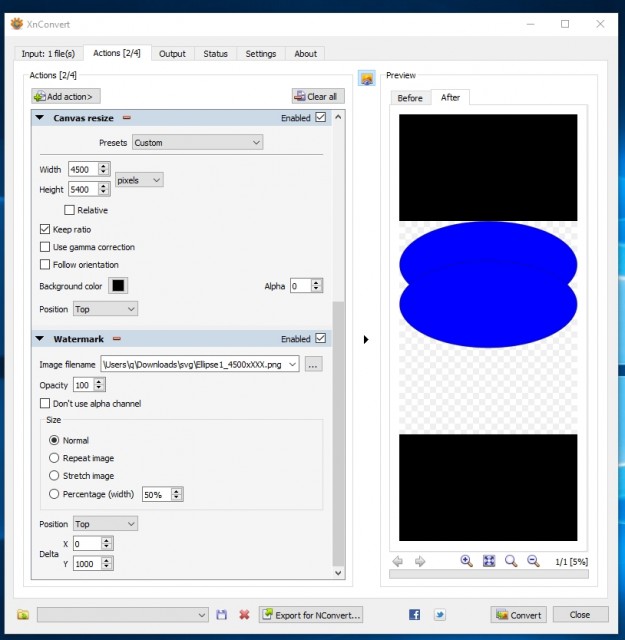This screenshot has width=625, height=640.
Task: Click the Height value field
Action: (83, 189)
